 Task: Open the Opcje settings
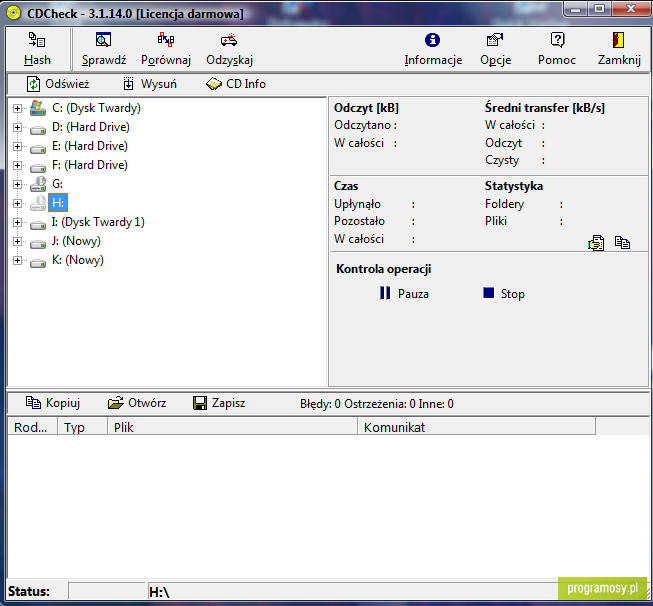pyautogui.click(x=495, y=49)
